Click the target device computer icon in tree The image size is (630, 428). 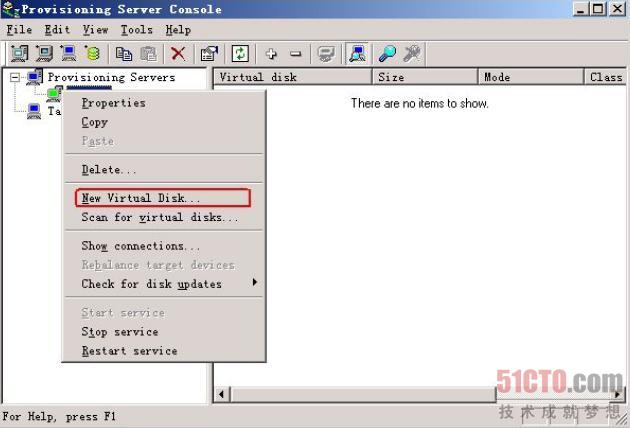(x=34, y=111)
